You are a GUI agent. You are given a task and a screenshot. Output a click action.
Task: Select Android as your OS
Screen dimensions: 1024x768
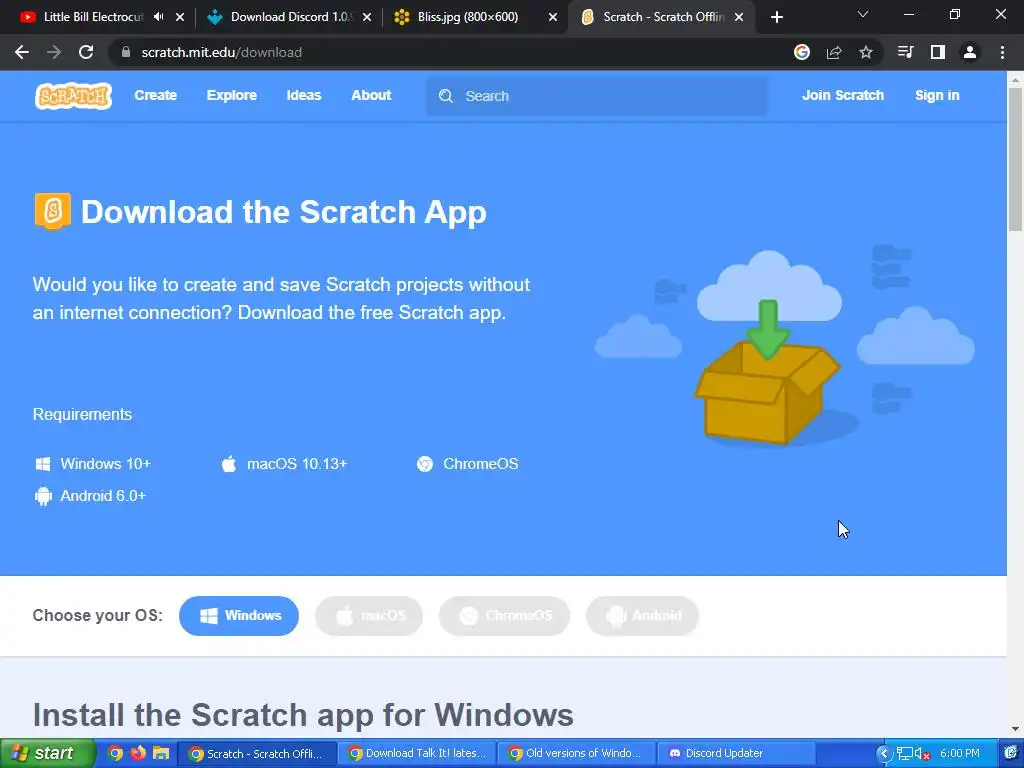[643, 616]
